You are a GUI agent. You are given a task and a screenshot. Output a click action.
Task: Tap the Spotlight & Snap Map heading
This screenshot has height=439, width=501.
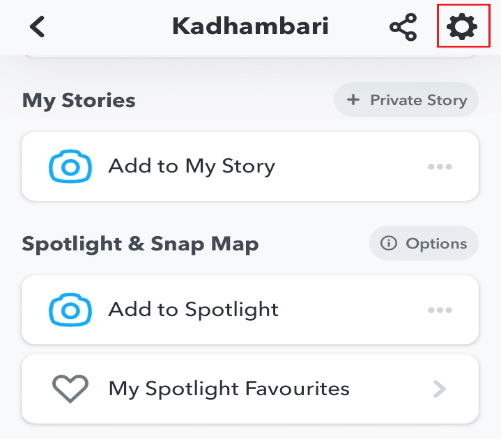140,244
